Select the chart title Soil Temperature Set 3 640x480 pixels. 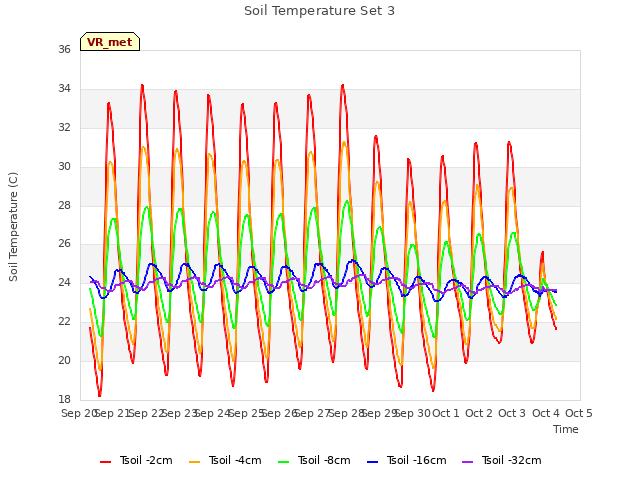[x=320, y=11]
